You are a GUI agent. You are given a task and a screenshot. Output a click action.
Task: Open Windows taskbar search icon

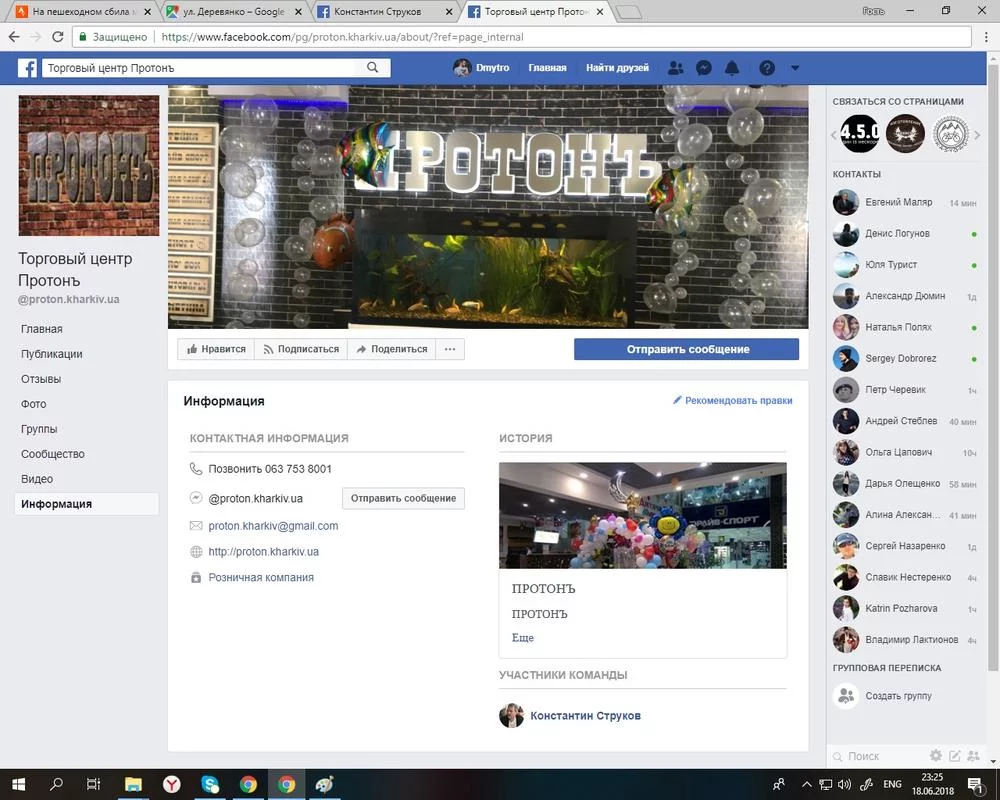[x=56, y=784]
